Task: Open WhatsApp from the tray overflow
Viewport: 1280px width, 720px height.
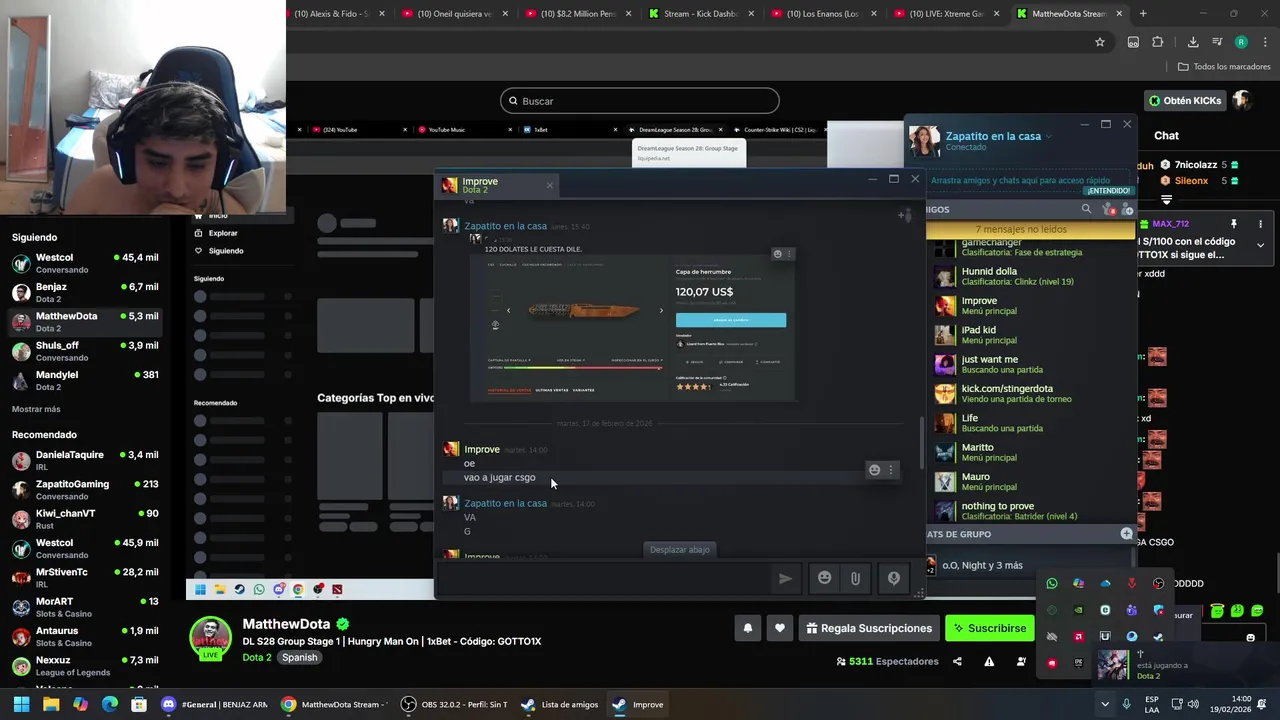Action: [1051, 583]
